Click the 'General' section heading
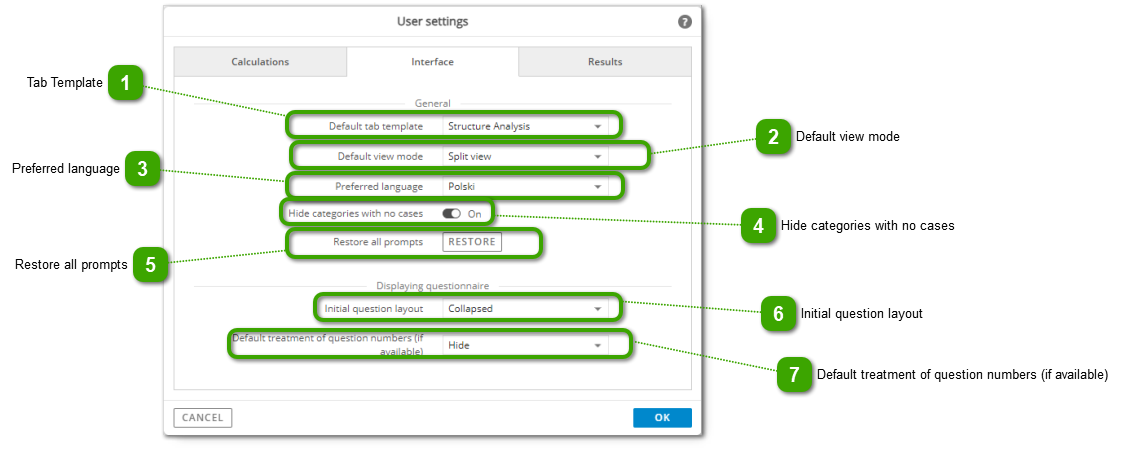This screenshot has width=1124, height=457. tap(432, 104)
